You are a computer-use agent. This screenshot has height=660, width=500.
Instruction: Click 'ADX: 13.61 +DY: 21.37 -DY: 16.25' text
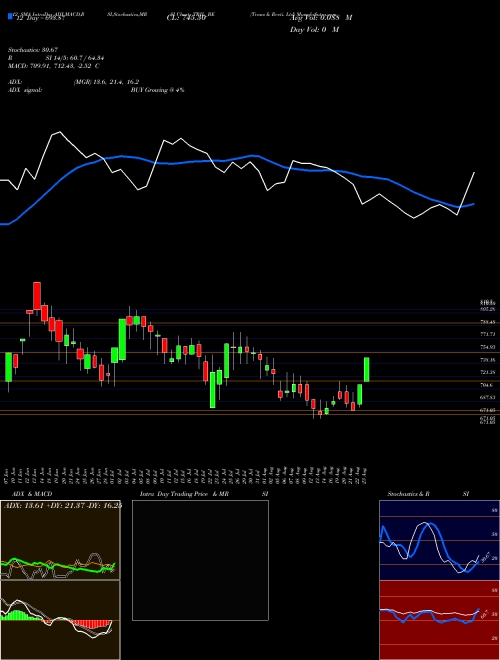[63, 506]
